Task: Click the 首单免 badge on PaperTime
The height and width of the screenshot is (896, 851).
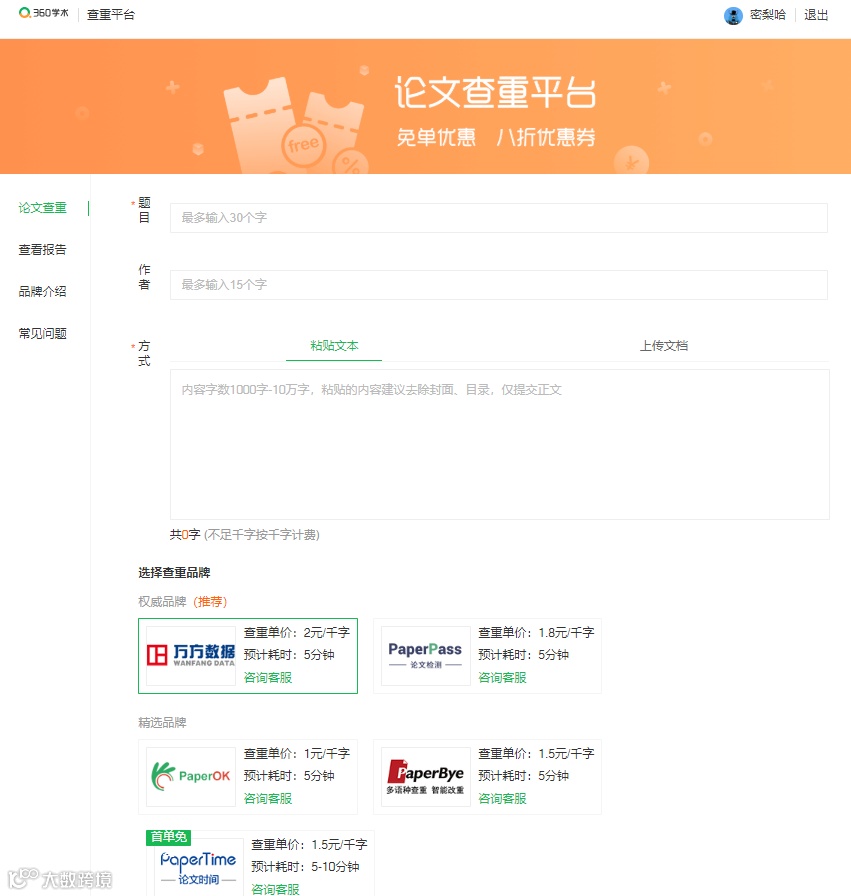Action: tap(169, 837)
